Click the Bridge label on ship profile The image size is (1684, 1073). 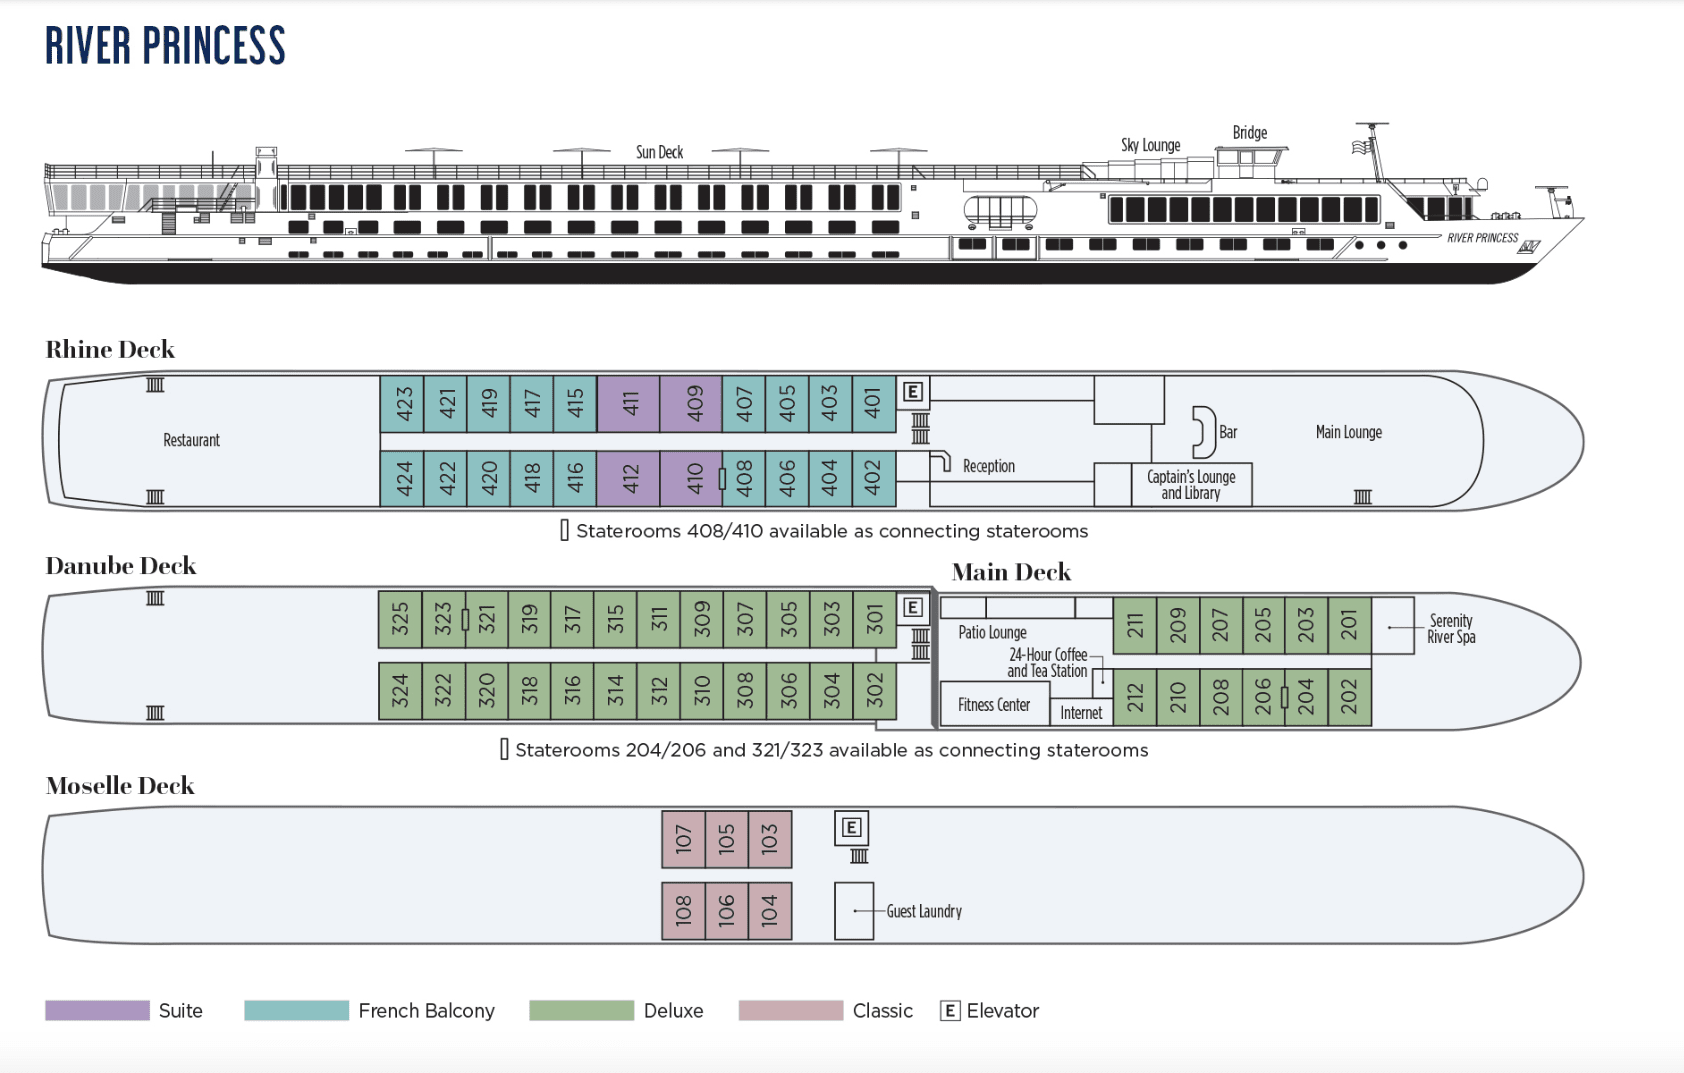tap(1250, 132)
